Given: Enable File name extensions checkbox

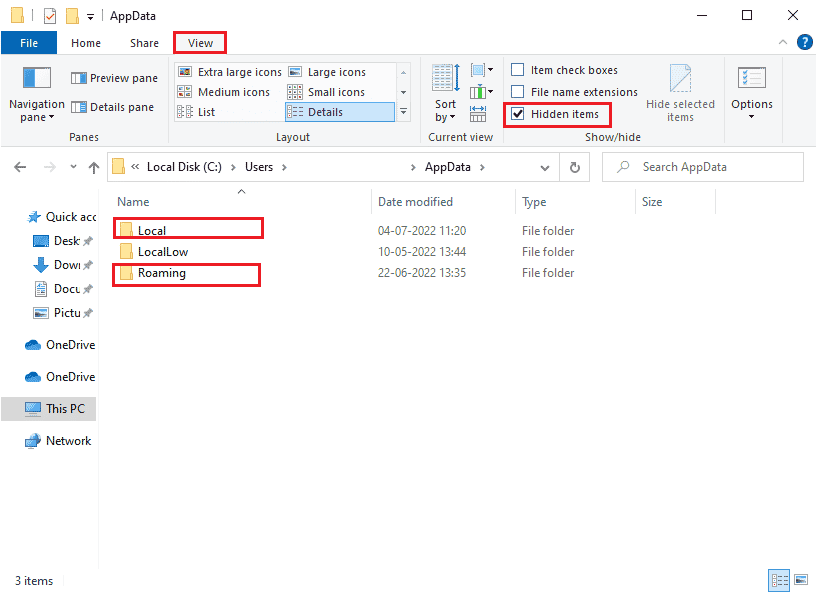Looking at the screenshot, I should coord(518,92).
